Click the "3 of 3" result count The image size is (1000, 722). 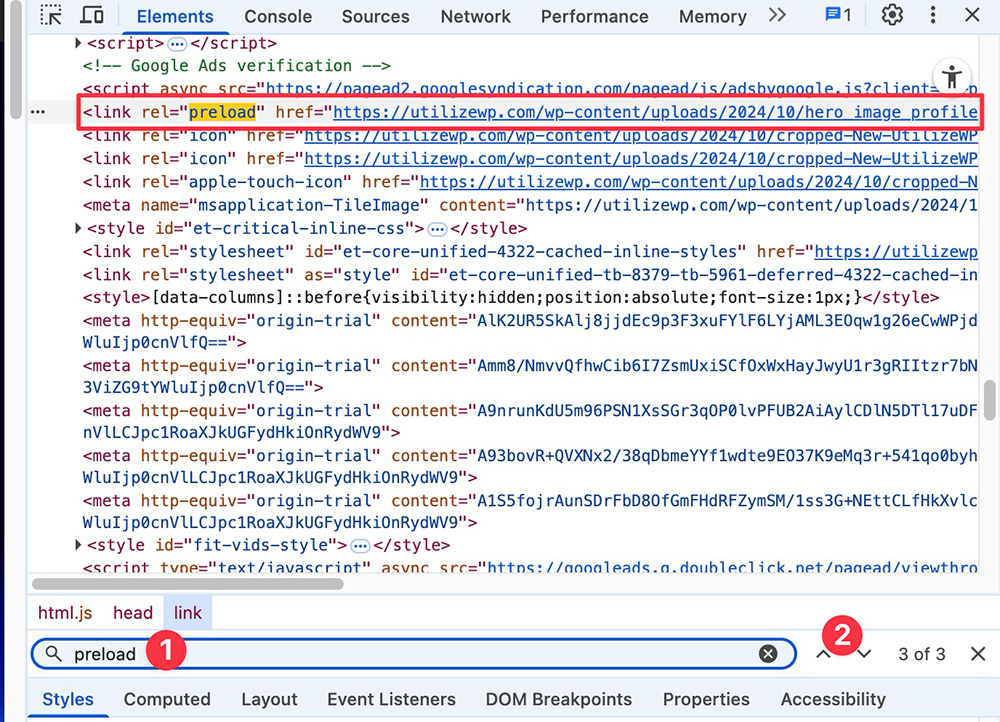point(922,654)
